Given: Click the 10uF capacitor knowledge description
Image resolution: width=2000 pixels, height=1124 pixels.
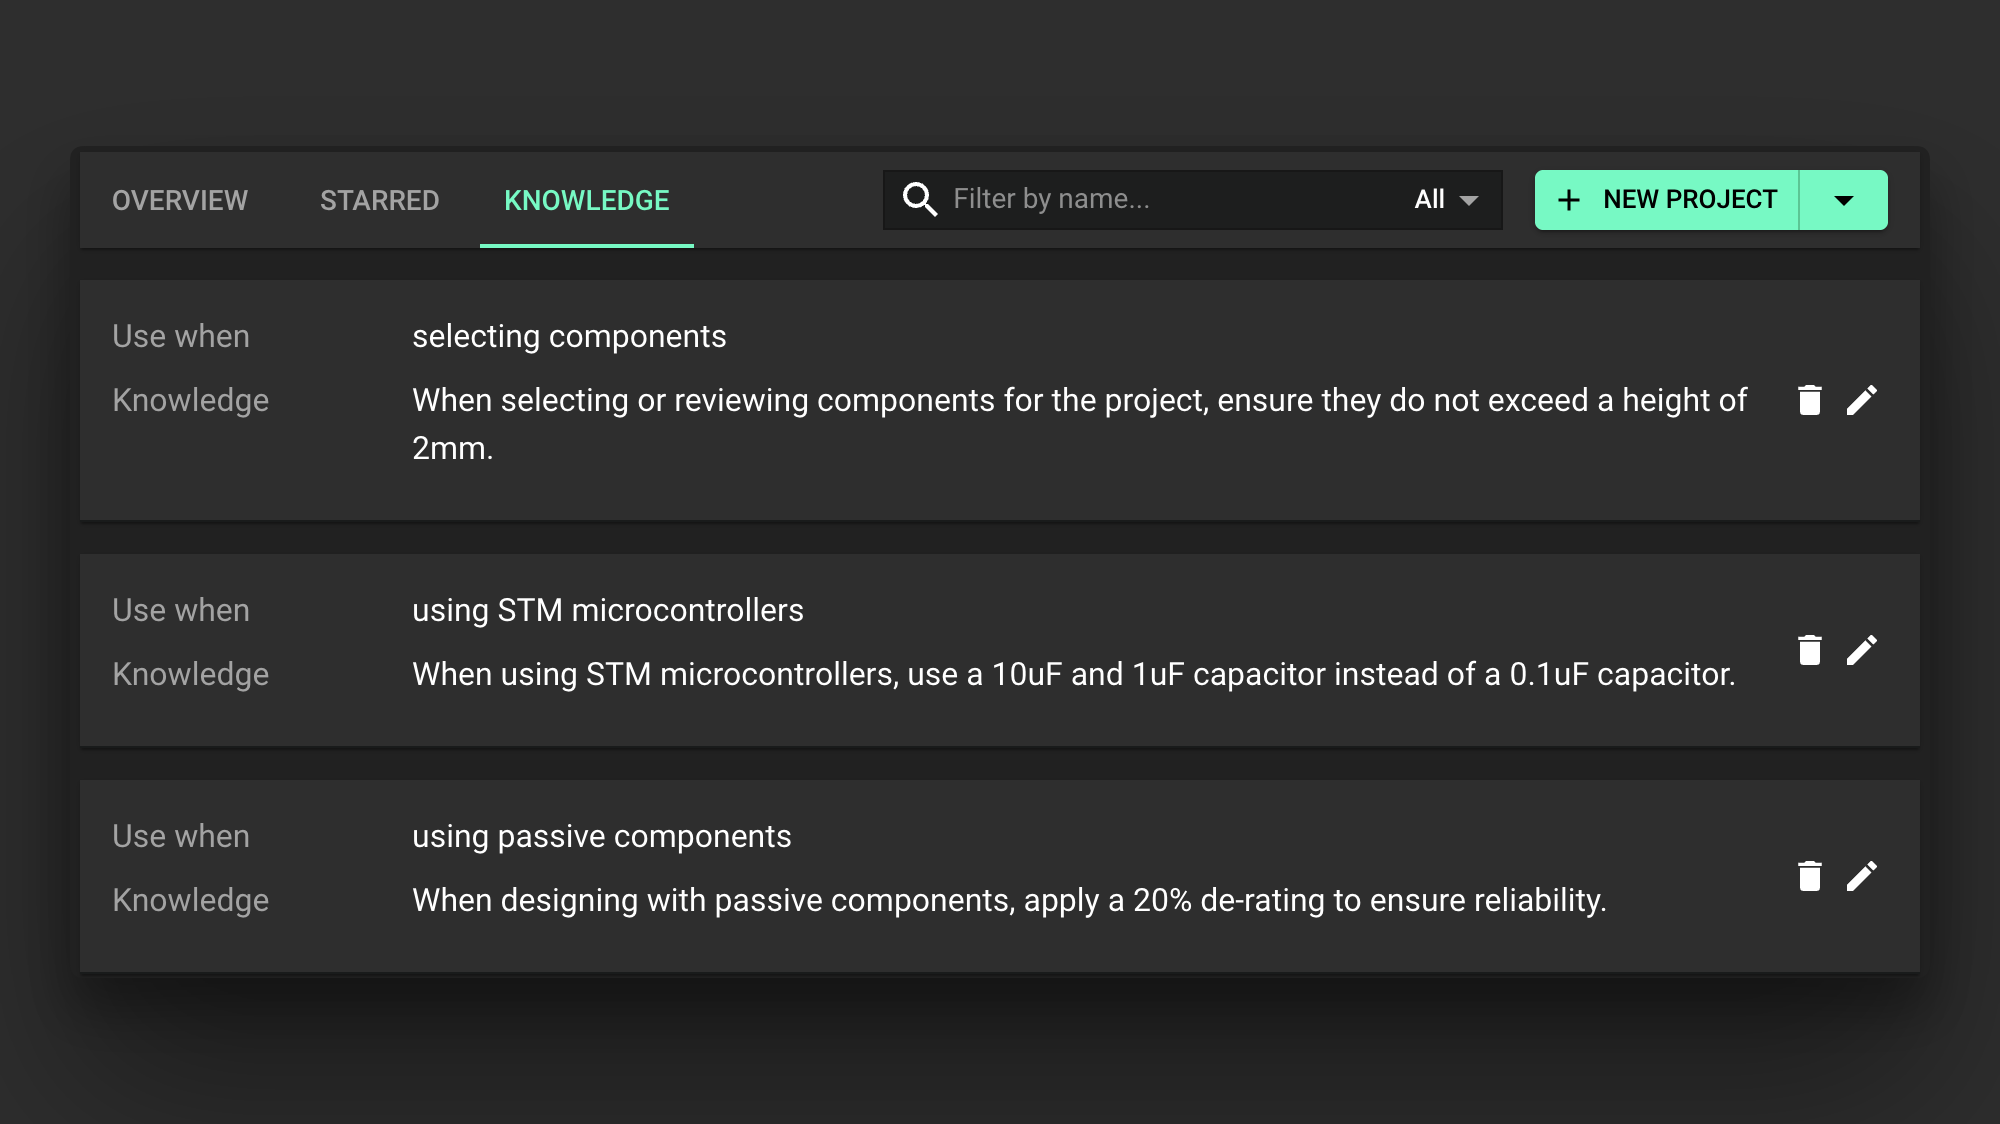Looking at the screenshot, I should pos(1073,674).
